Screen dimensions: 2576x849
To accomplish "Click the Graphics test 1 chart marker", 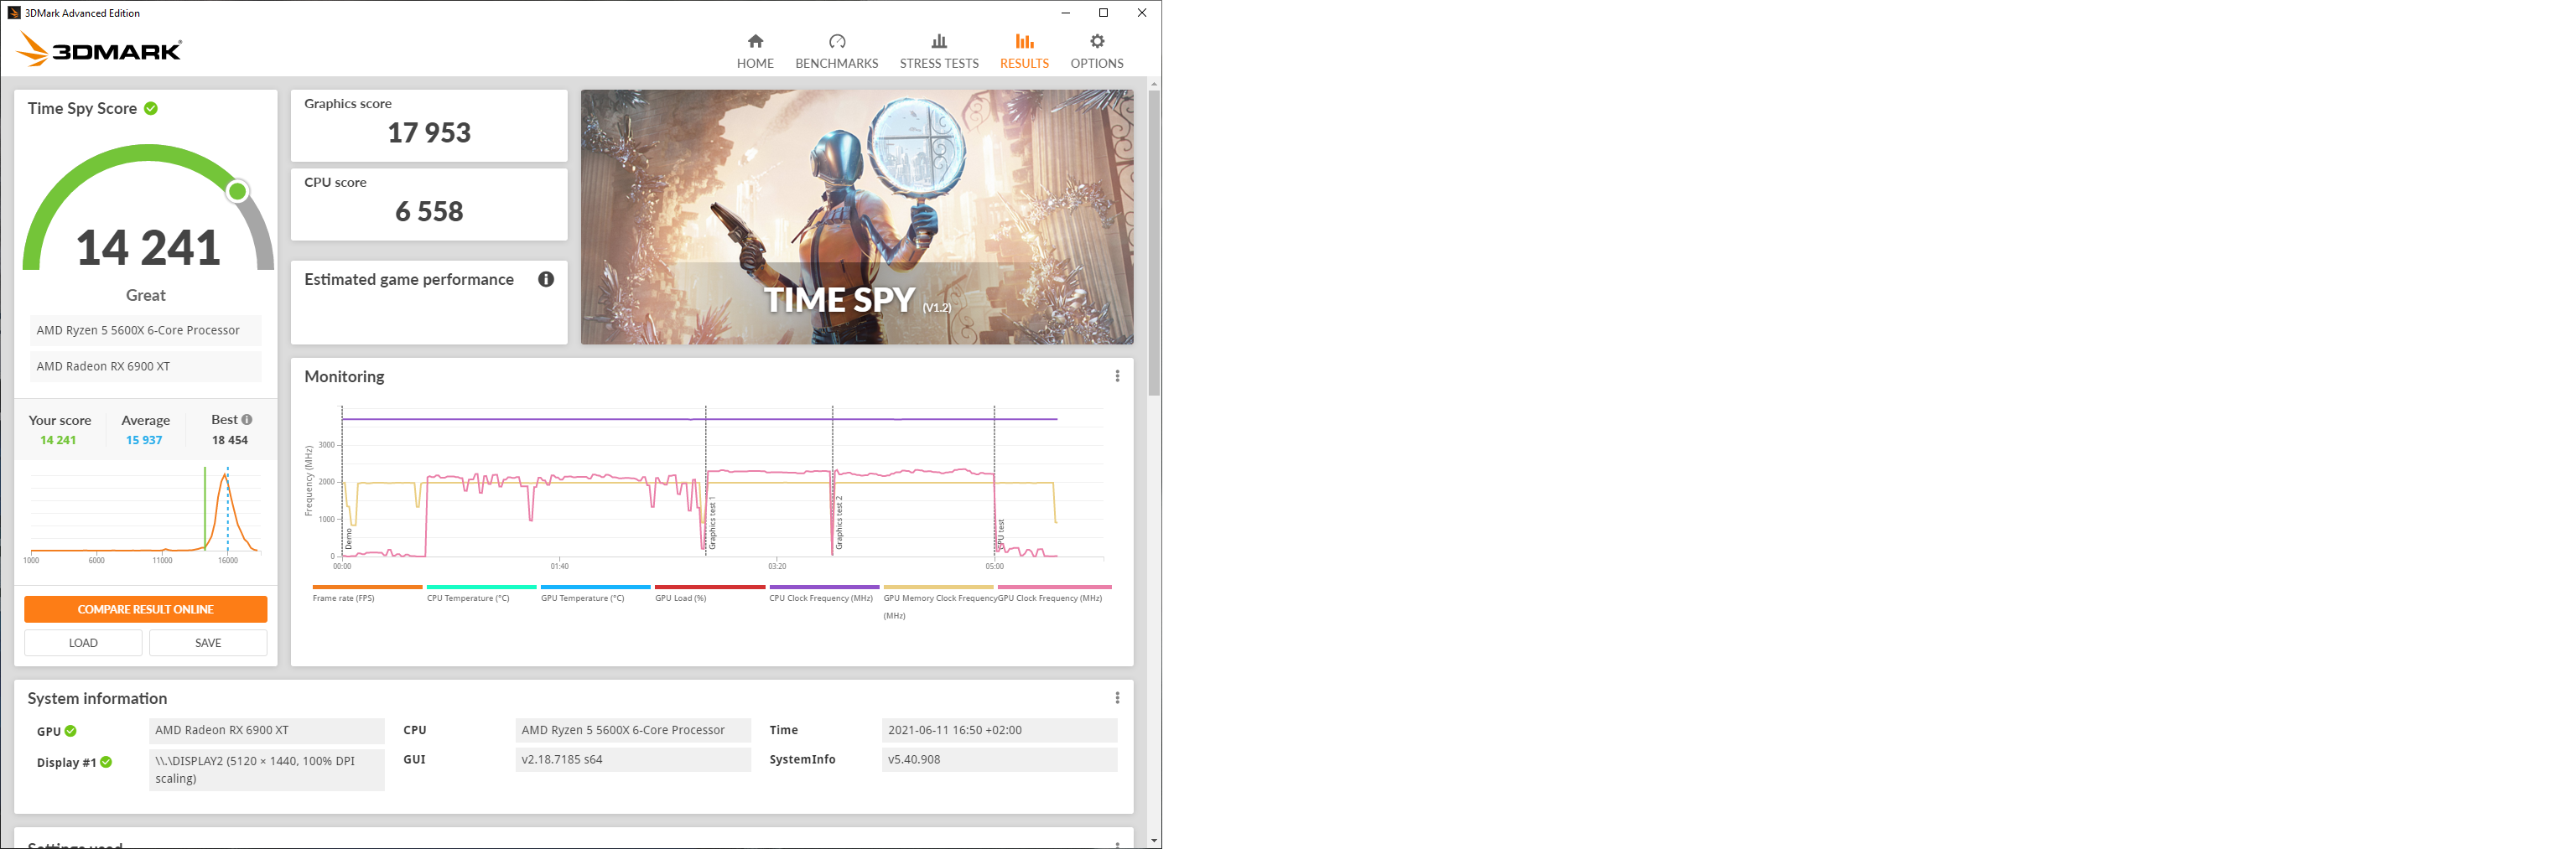I will [712, 524].
